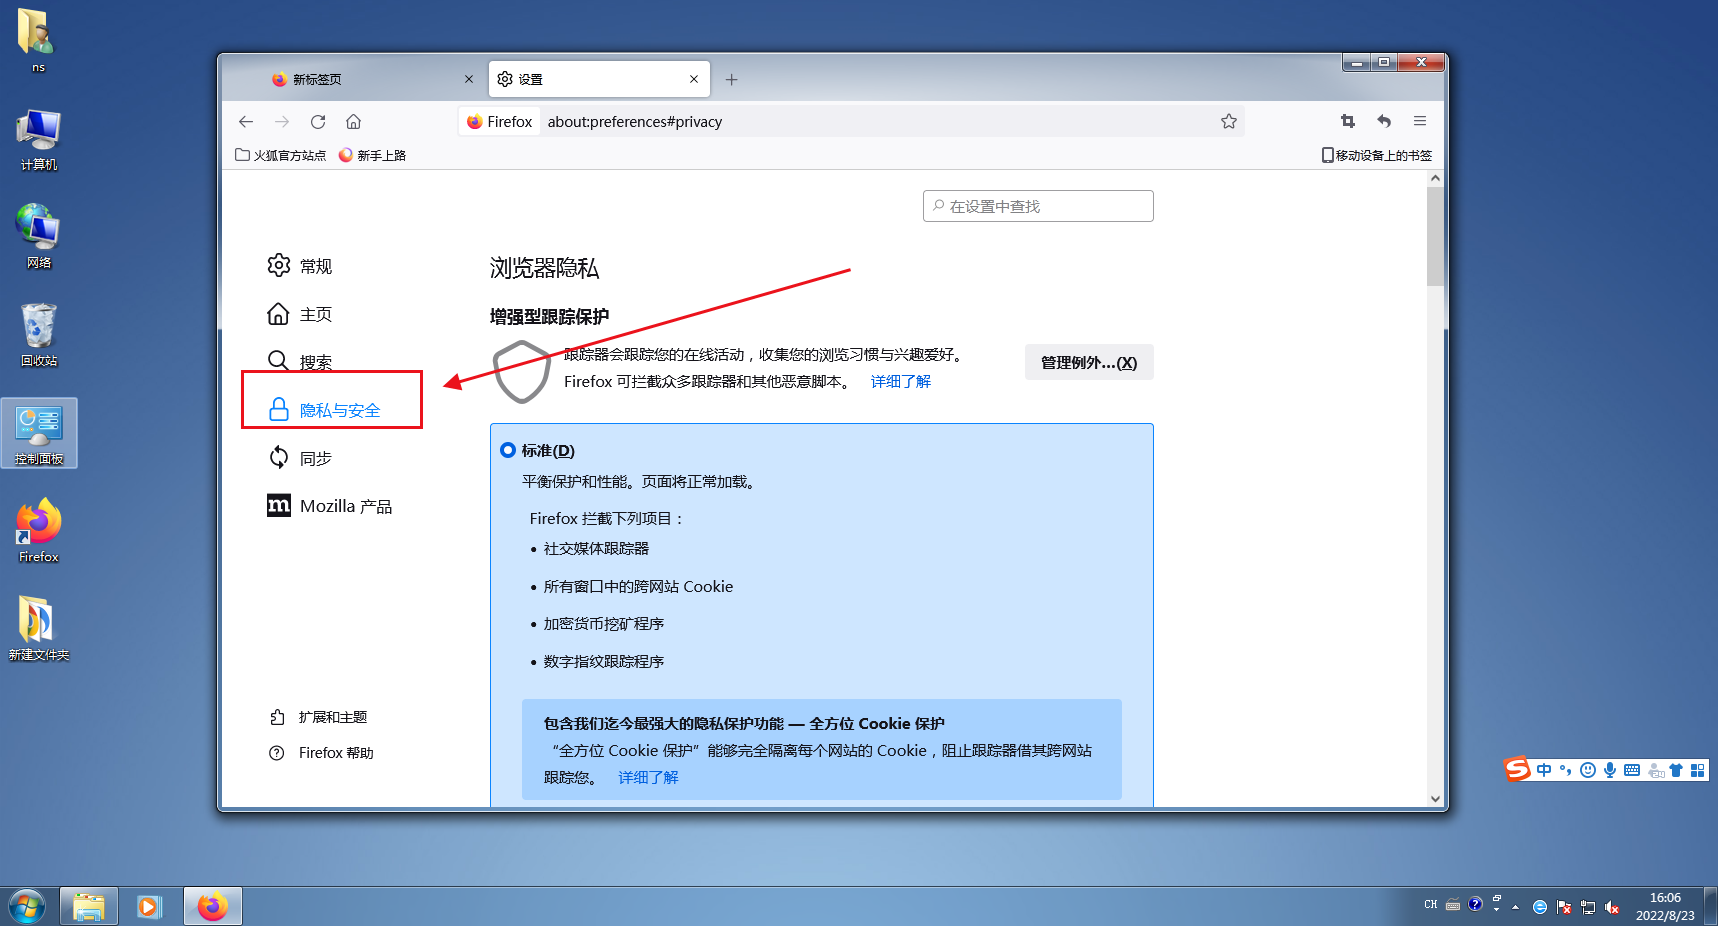Open the 火狐官方站点 bookmarks folder
The image size is (1718, 926).
(x=281, y=155)
